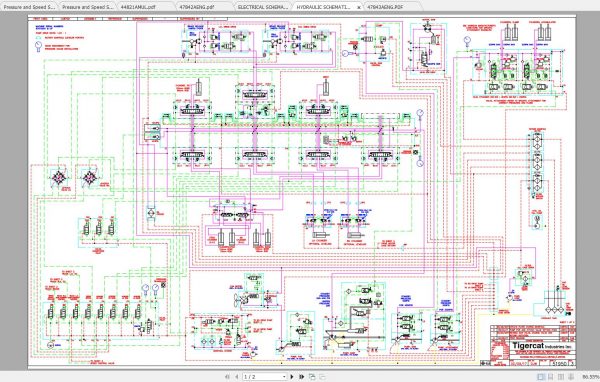Jump to the last page
Image resolution: width=600 pixels, height=382 pixels.
302,377
